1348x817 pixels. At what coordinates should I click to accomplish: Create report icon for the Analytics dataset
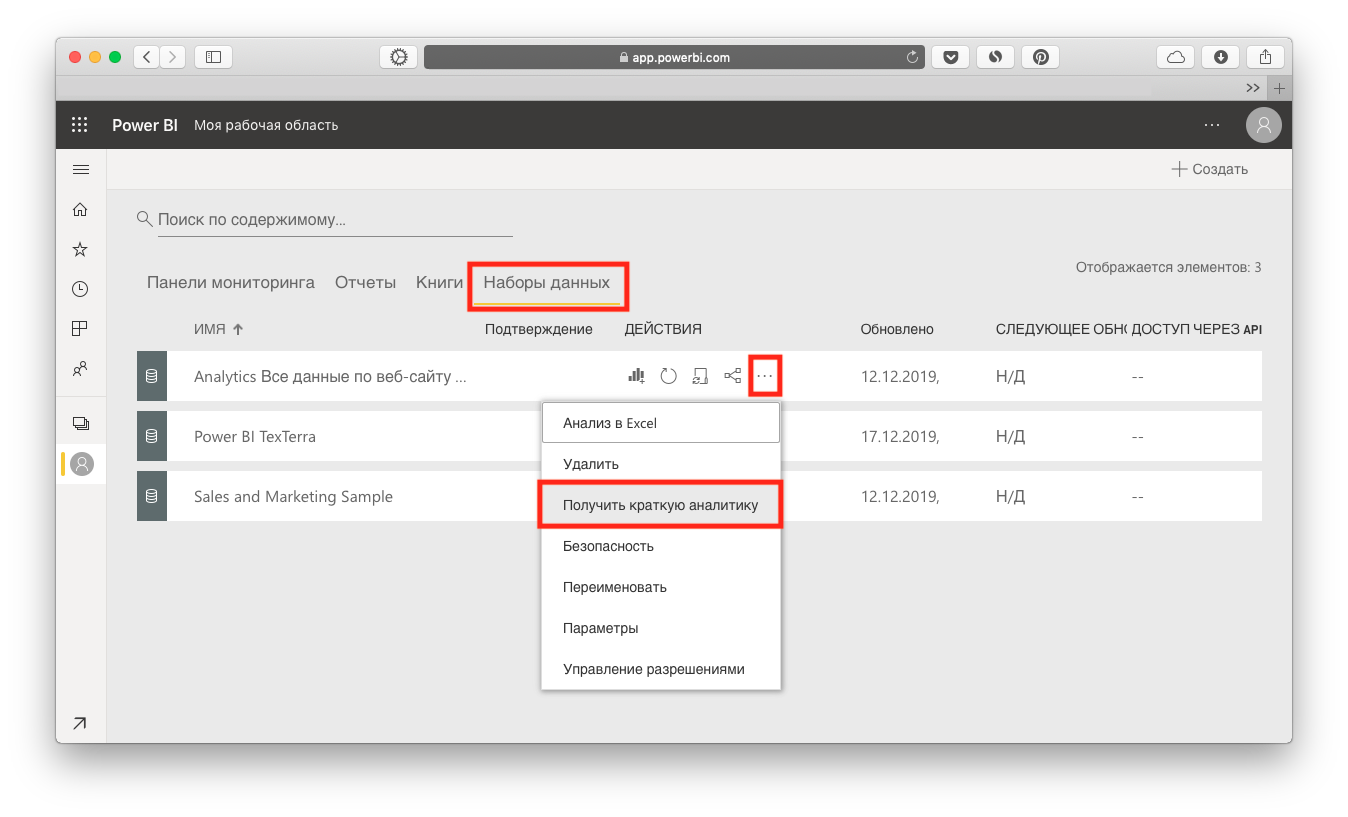coord(636,376)
